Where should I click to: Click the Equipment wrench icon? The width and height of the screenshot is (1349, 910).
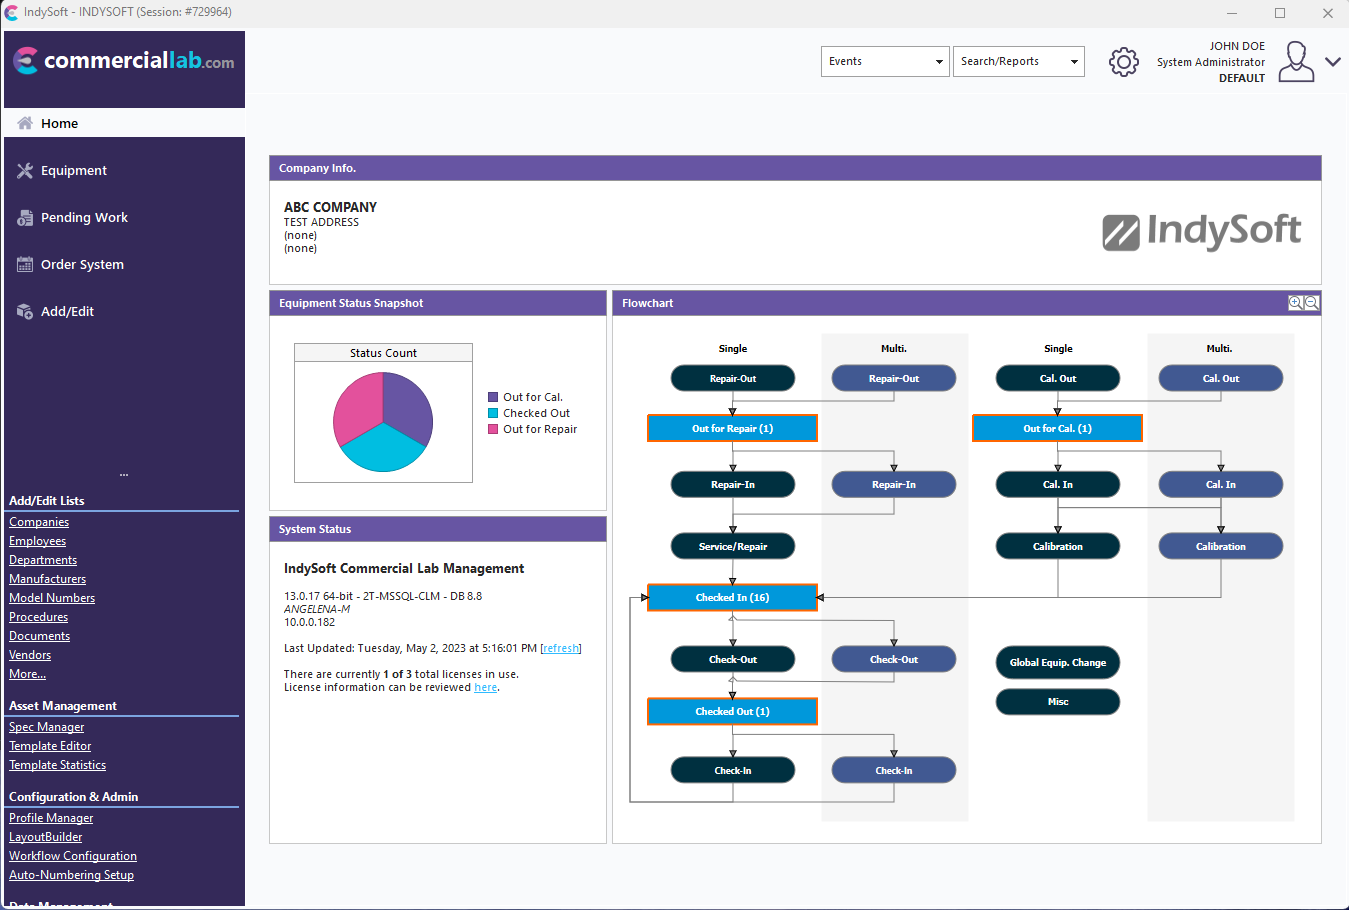pos(25,171)
